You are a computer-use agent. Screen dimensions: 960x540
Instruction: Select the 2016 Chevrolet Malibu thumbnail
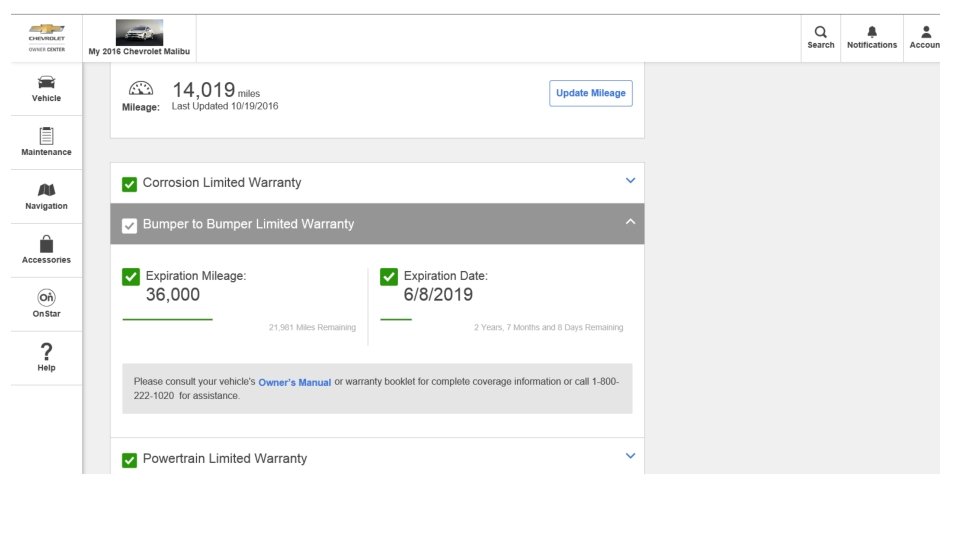tap(139, 32)
